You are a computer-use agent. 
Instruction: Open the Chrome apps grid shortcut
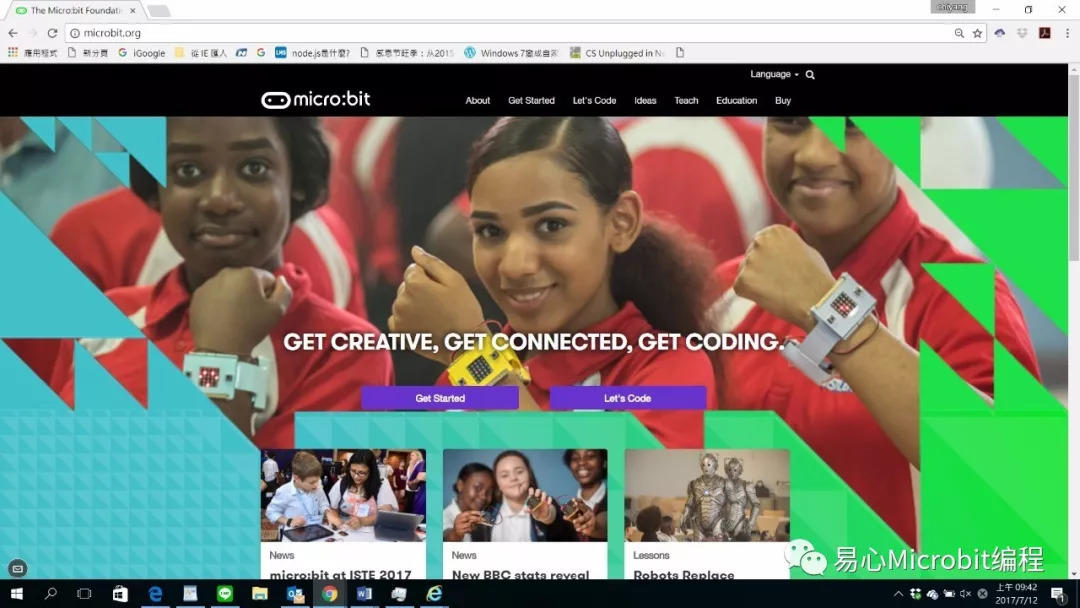point(12,52)
